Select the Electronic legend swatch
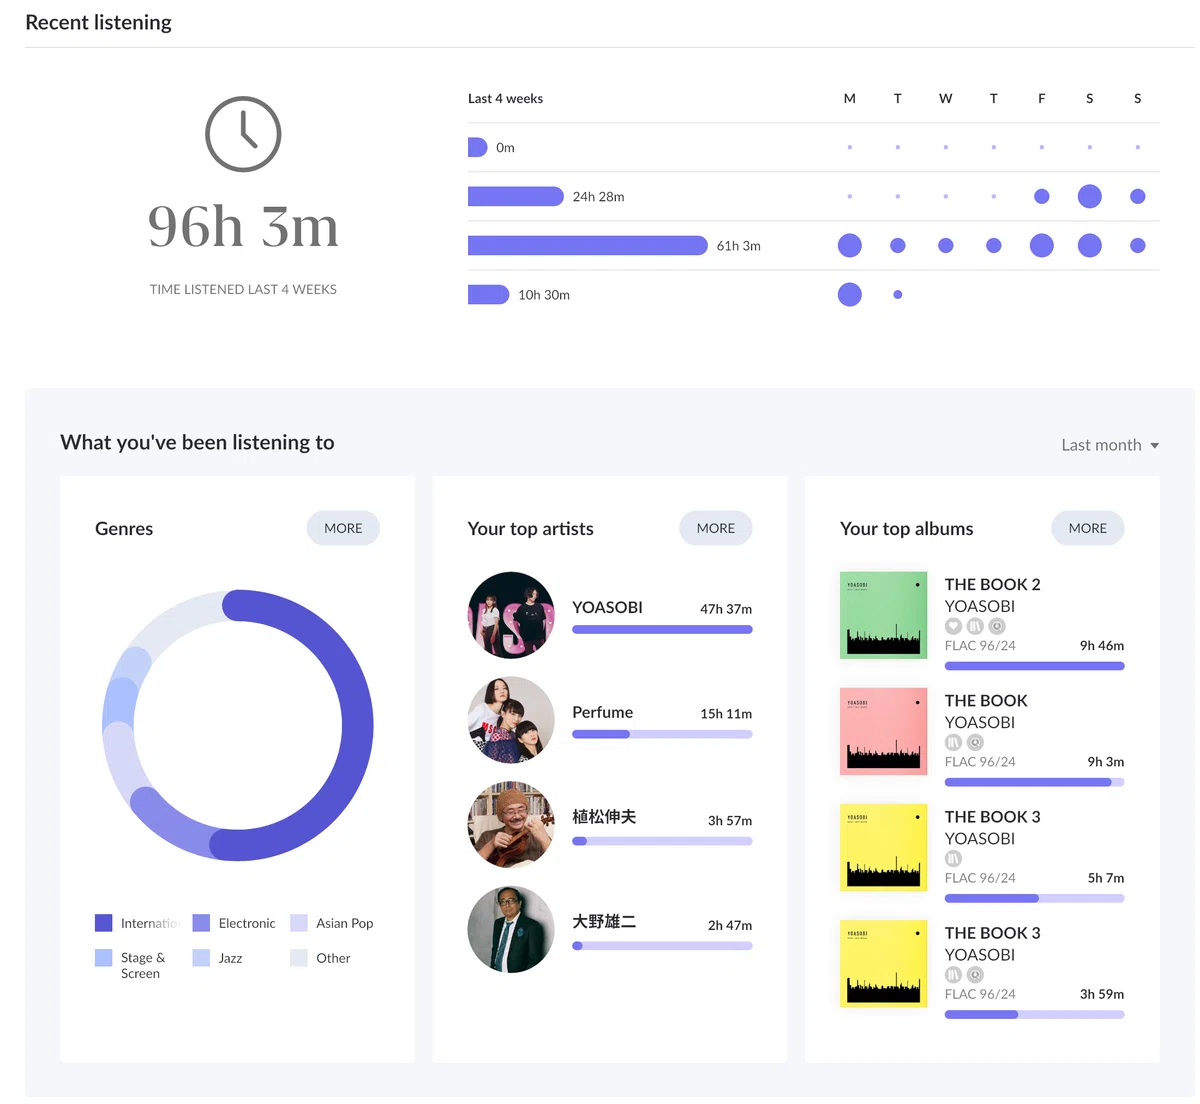This screenshot has width=1200, height=1104. tap(201, 923)
